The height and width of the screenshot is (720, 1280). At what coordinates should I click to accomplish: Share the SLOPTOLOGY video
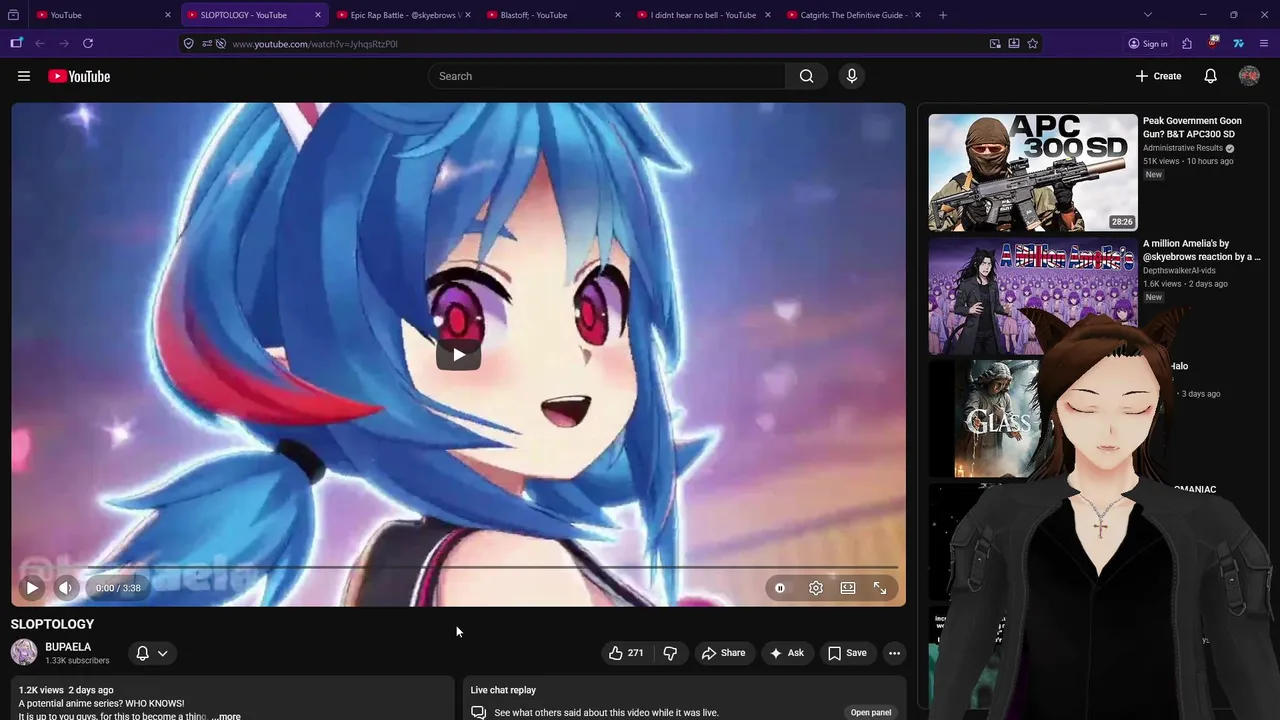point(723,653)
